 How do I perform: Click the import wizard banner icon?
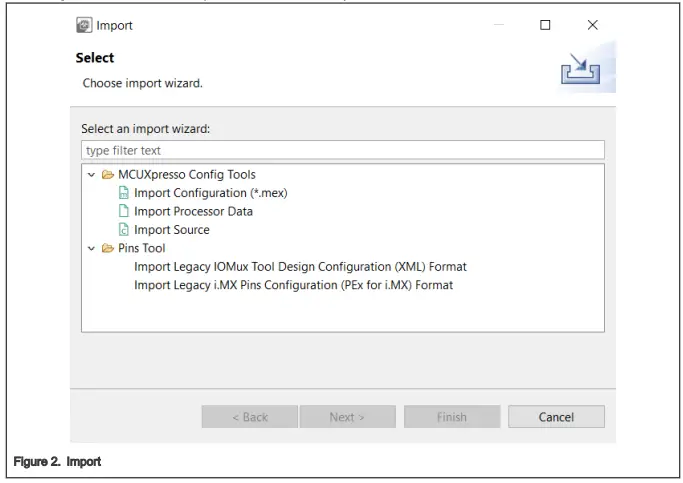(580, 71)
